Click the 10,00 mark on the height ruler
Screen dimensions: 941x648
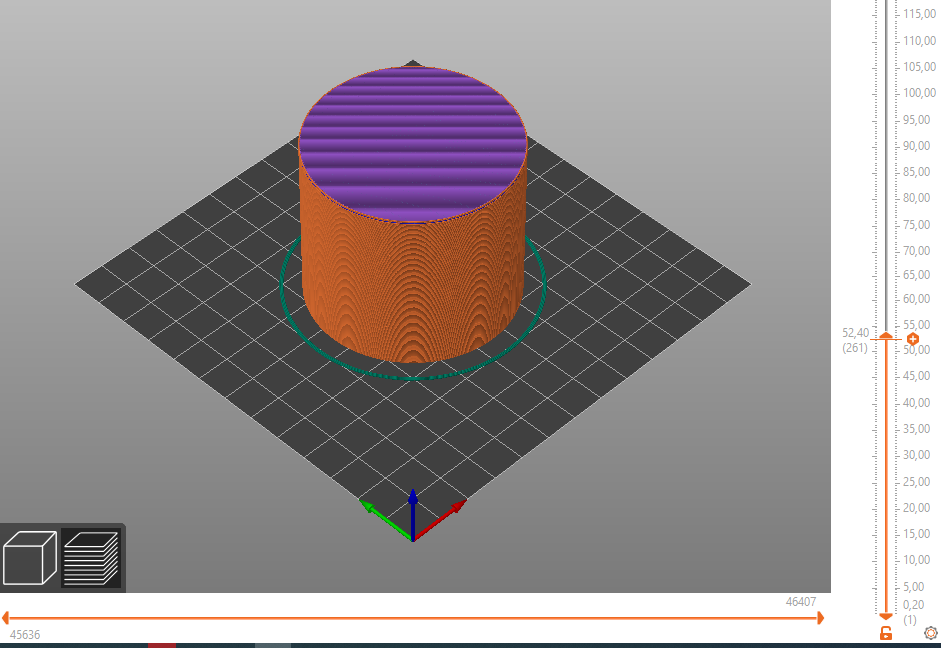pyautogui.click(x=916, y=560)
